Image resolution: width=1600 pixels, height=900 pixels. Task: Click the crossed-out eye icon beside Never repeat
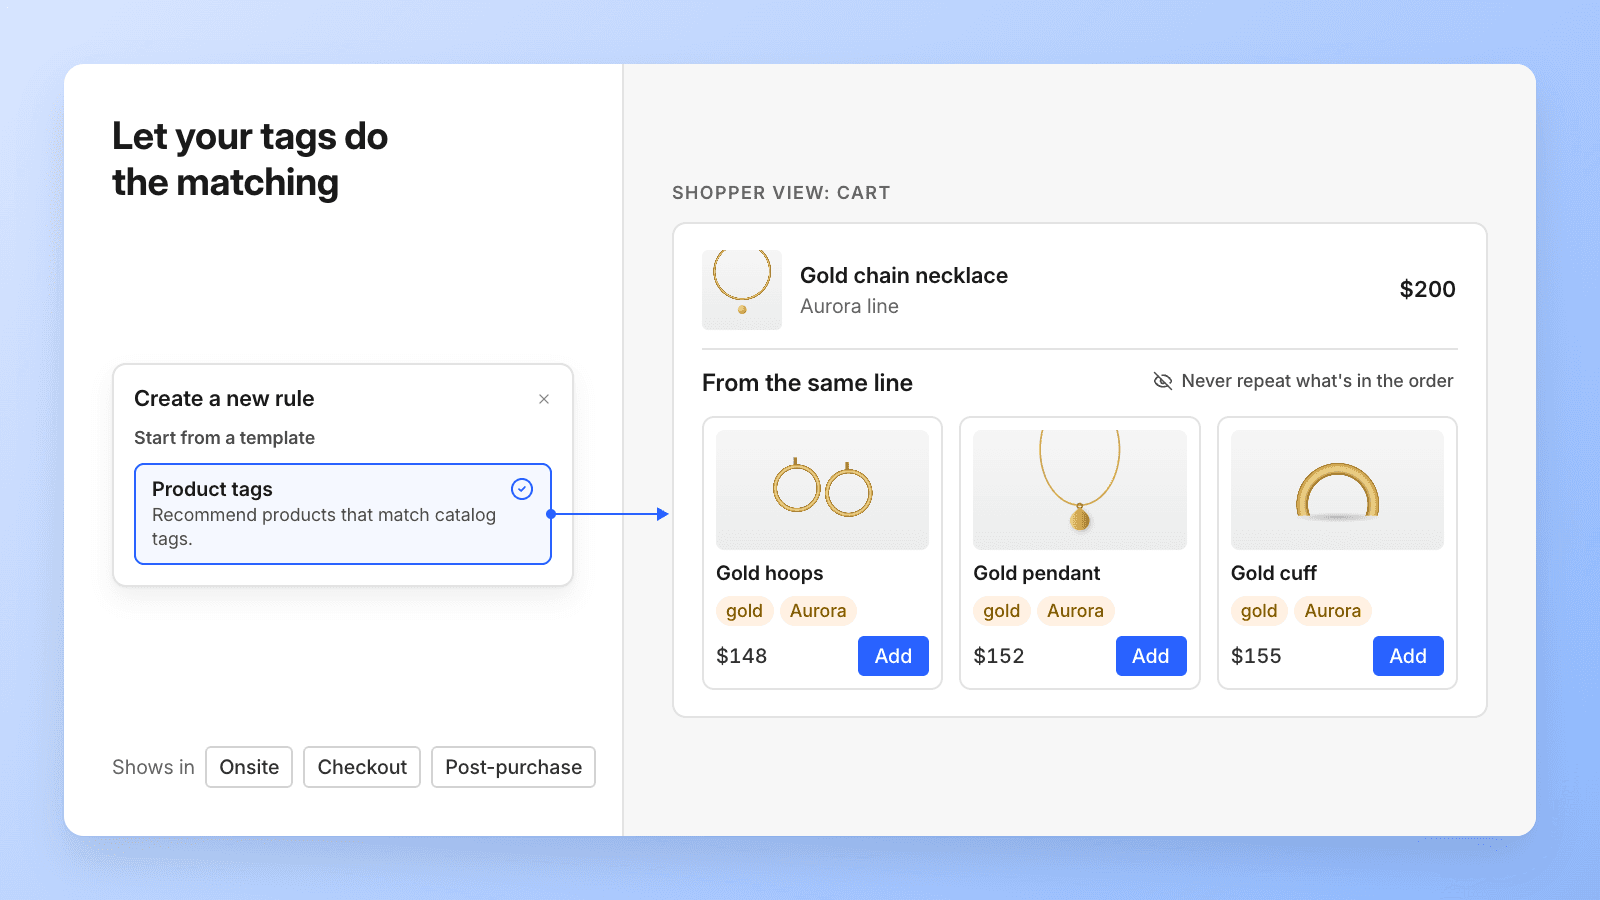pyautogui.click(x=1163, y=381)
